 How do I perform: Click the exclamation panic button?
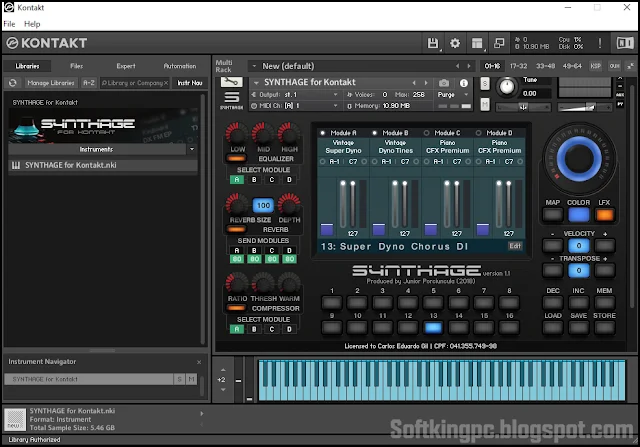[x=600, y=43]
